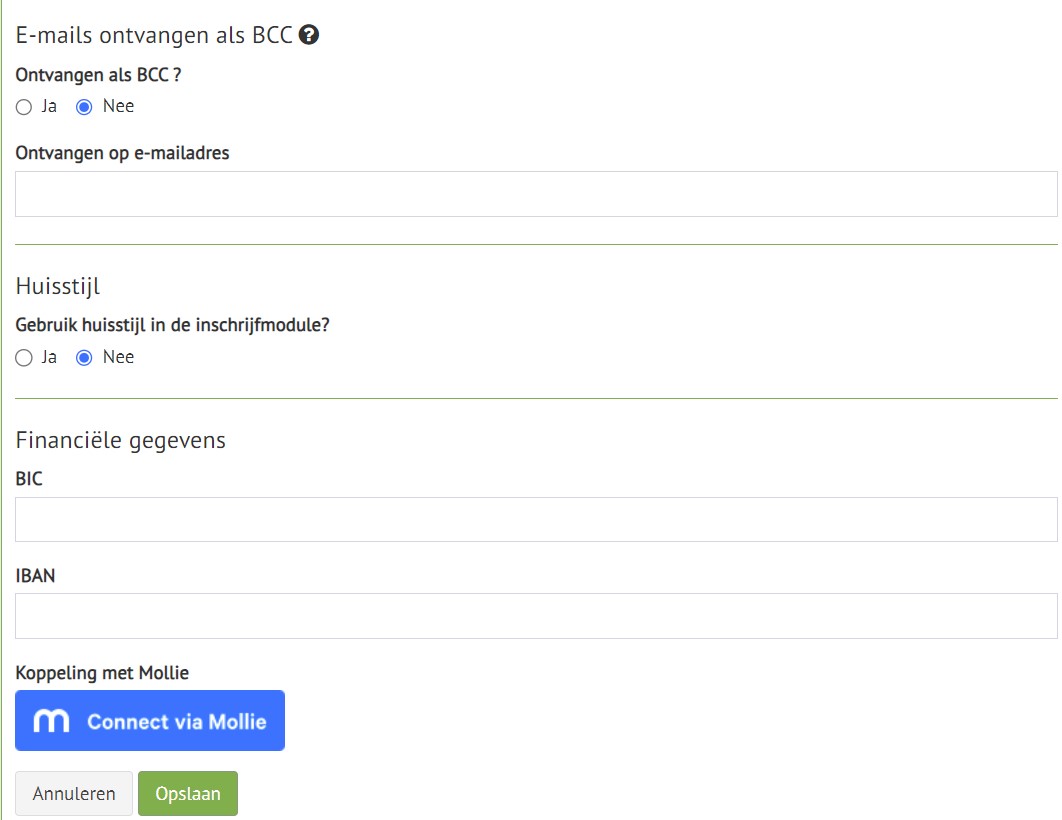
Task: Click the 'E-mails ontvangen als BCC' heading
Action: point(154,35)
